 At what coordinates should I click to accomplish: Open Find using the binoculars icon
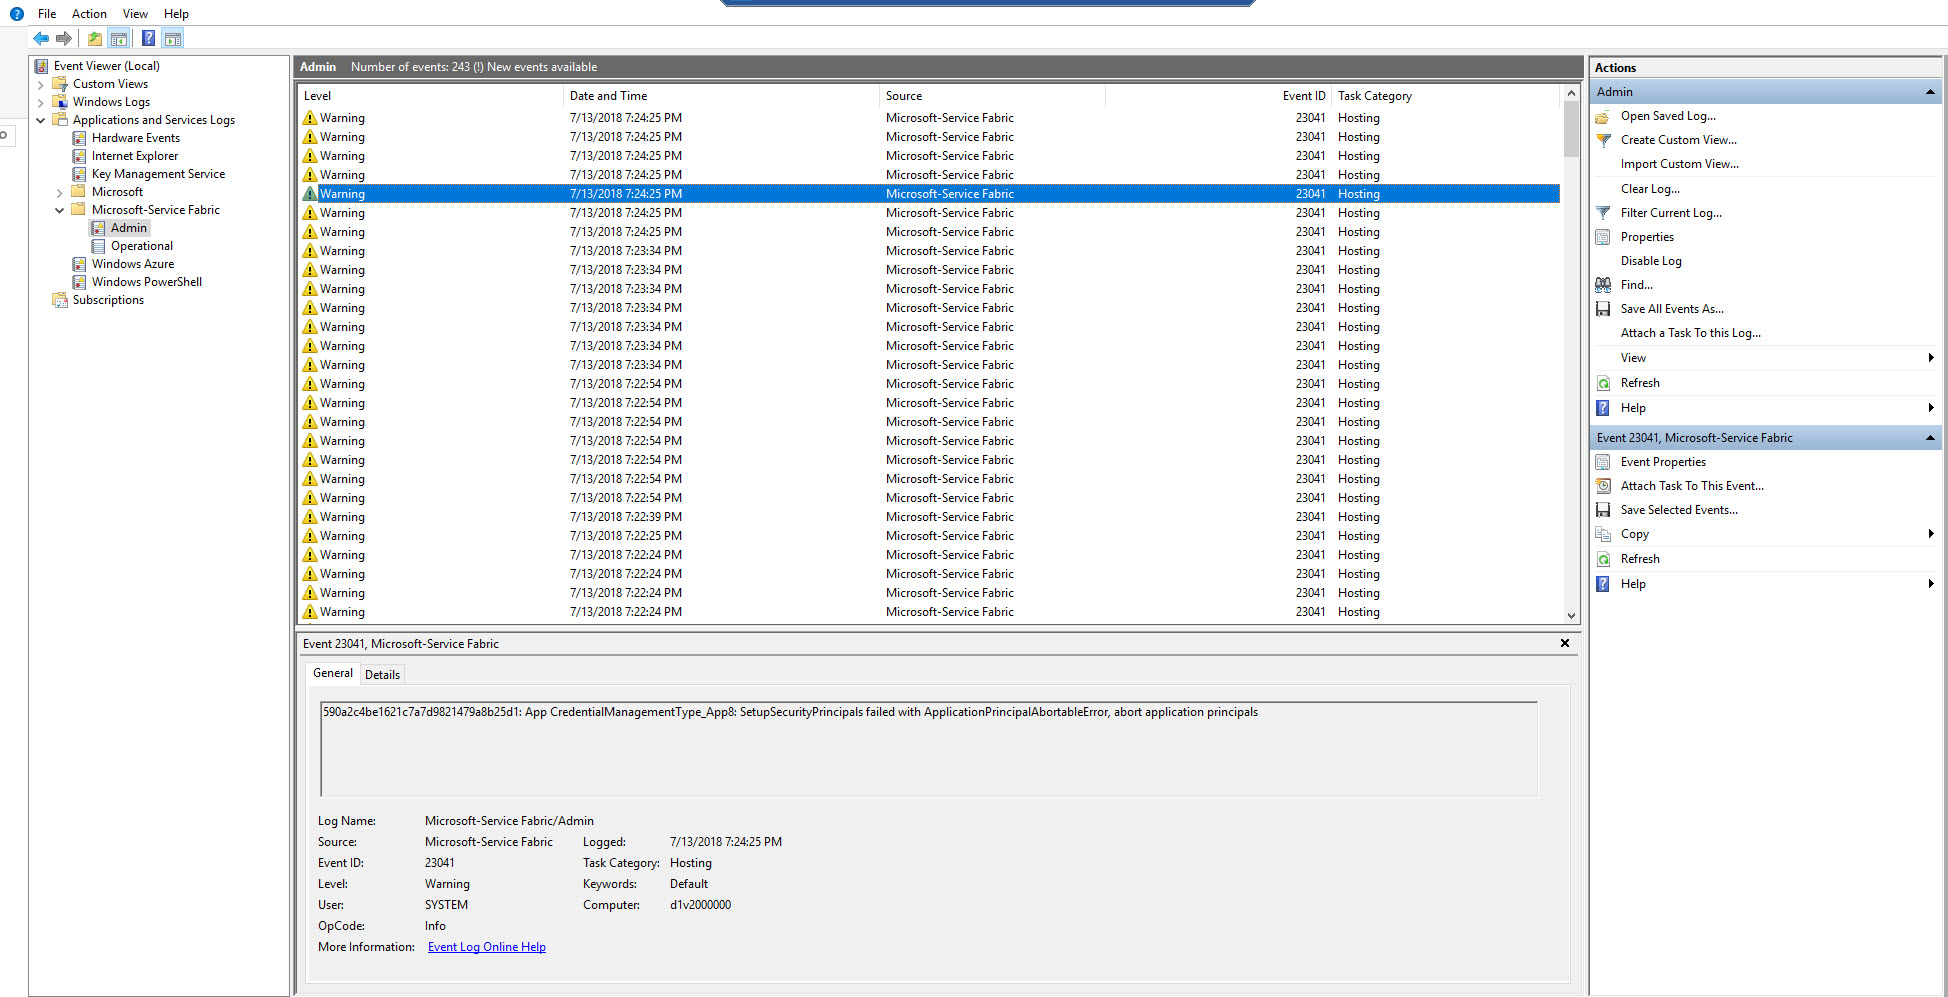point(1603,284)
